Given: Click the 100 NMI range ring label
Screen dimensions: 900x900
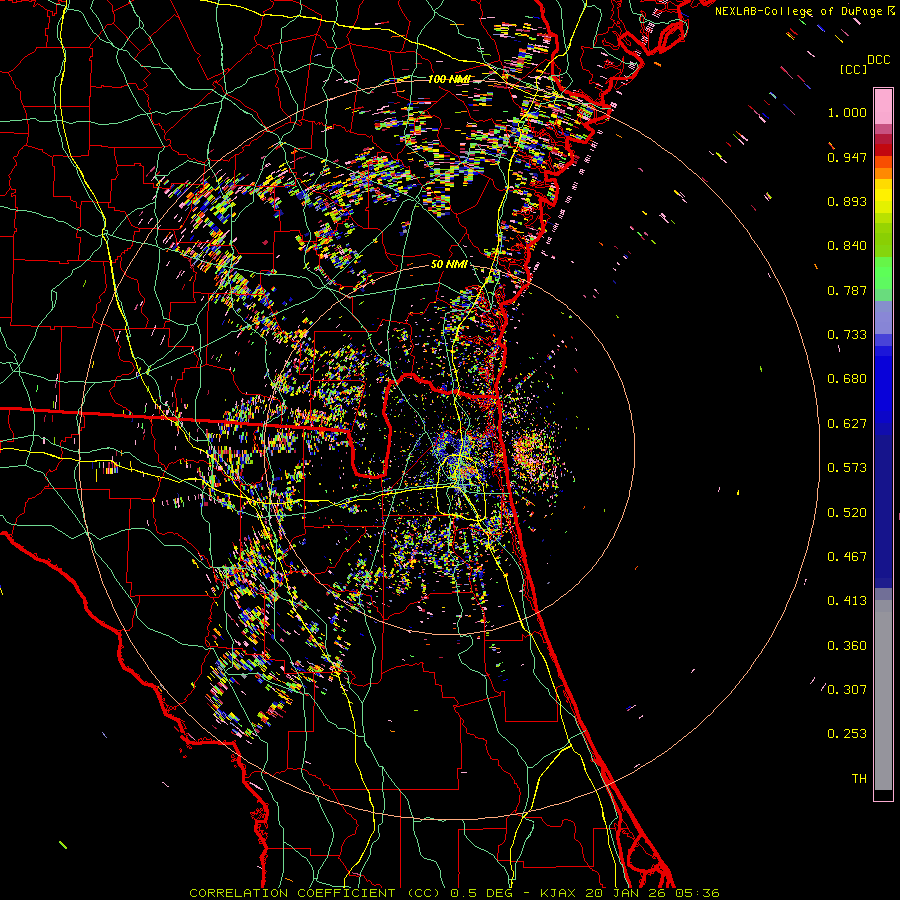Looking at the screenshot, I should pyautogui.click(x=449, y=79).
